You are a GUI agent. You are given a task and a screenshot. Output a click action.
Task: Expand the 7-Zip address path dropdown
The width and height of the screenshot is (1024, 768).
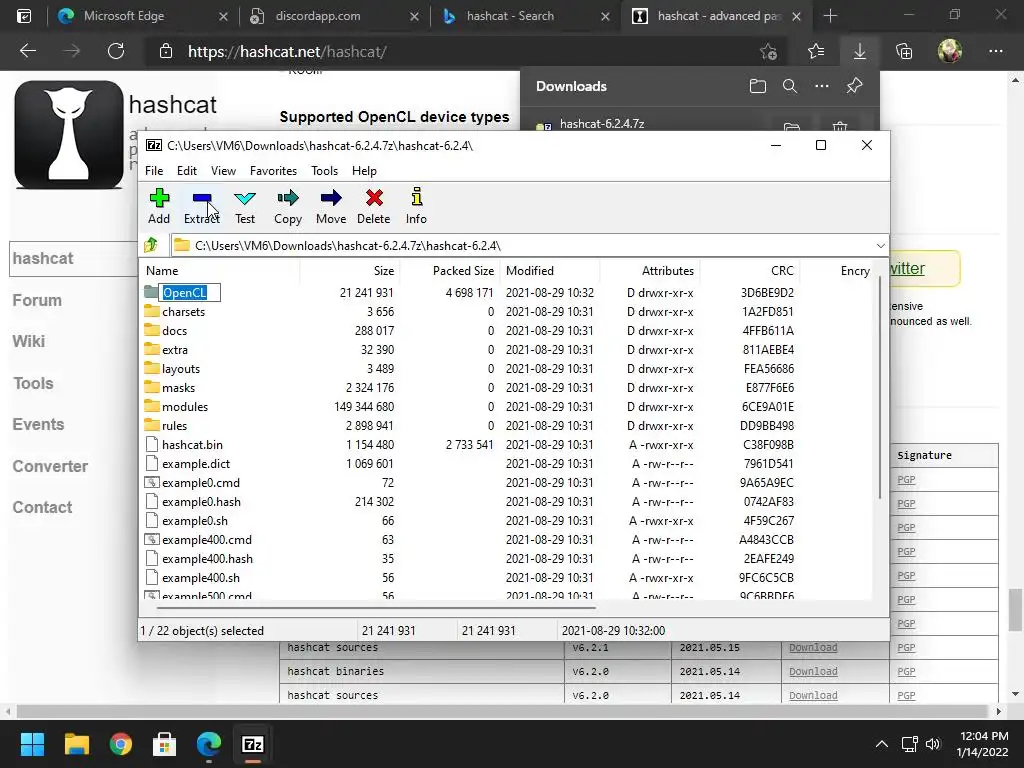(880, 246)
